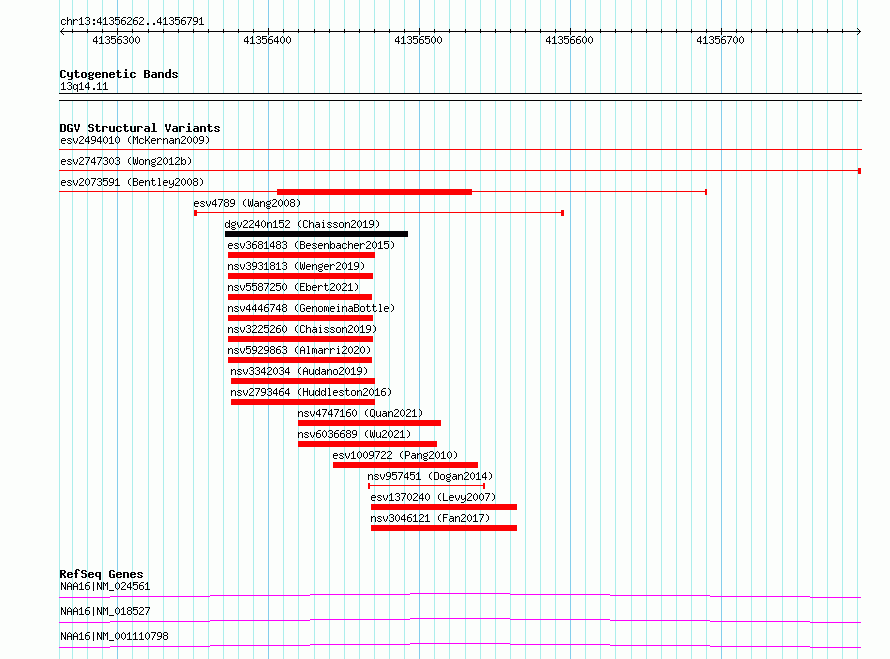Viewport: 890px width, 659px height.
Task: Click the esv2494010 (McKernan2009) variant label
Action: point(135,140)
